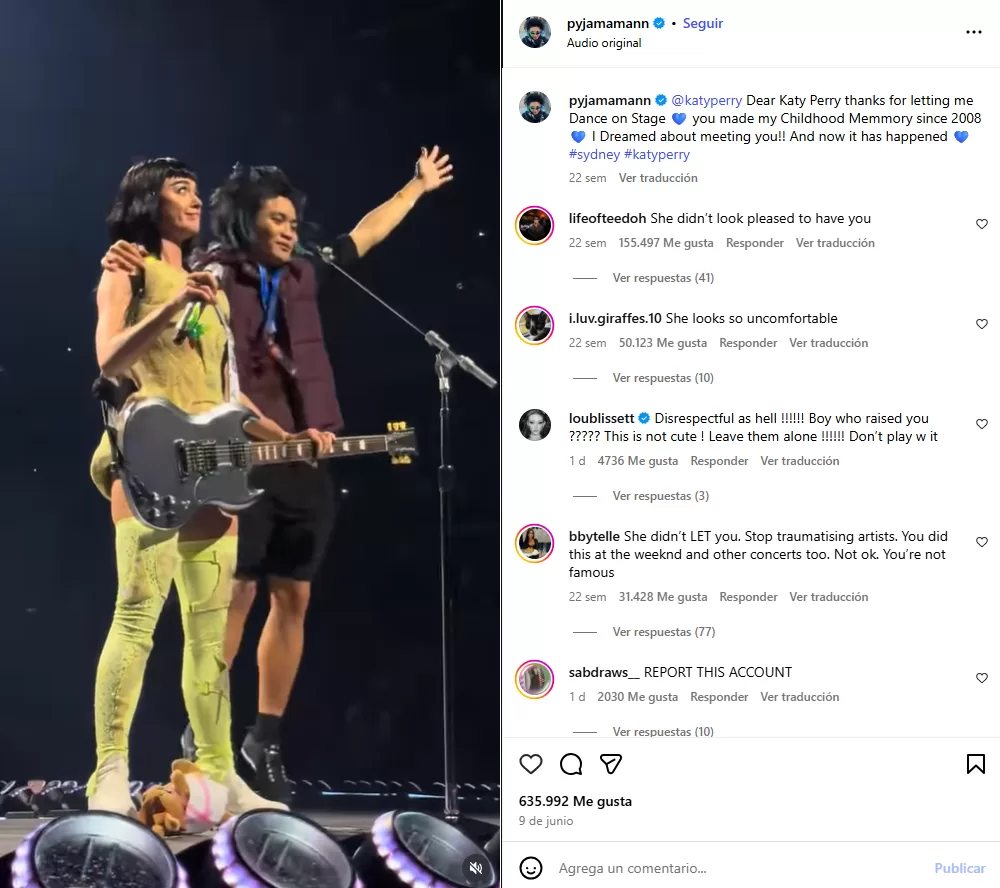The image size is (1000, 888).
Task: Open the three-dot more options menu
Action: (x=974, y=32)
